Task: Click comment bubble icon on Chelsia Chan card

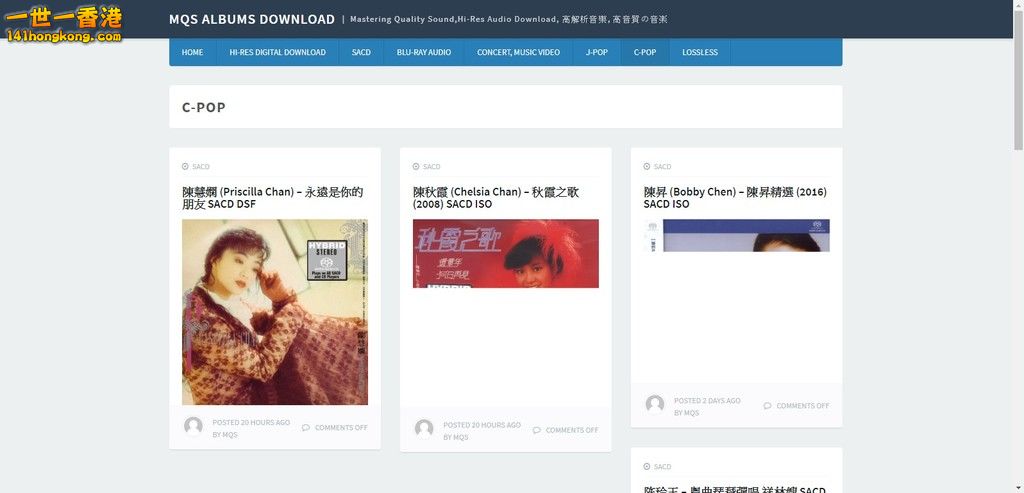Action: 537,430
